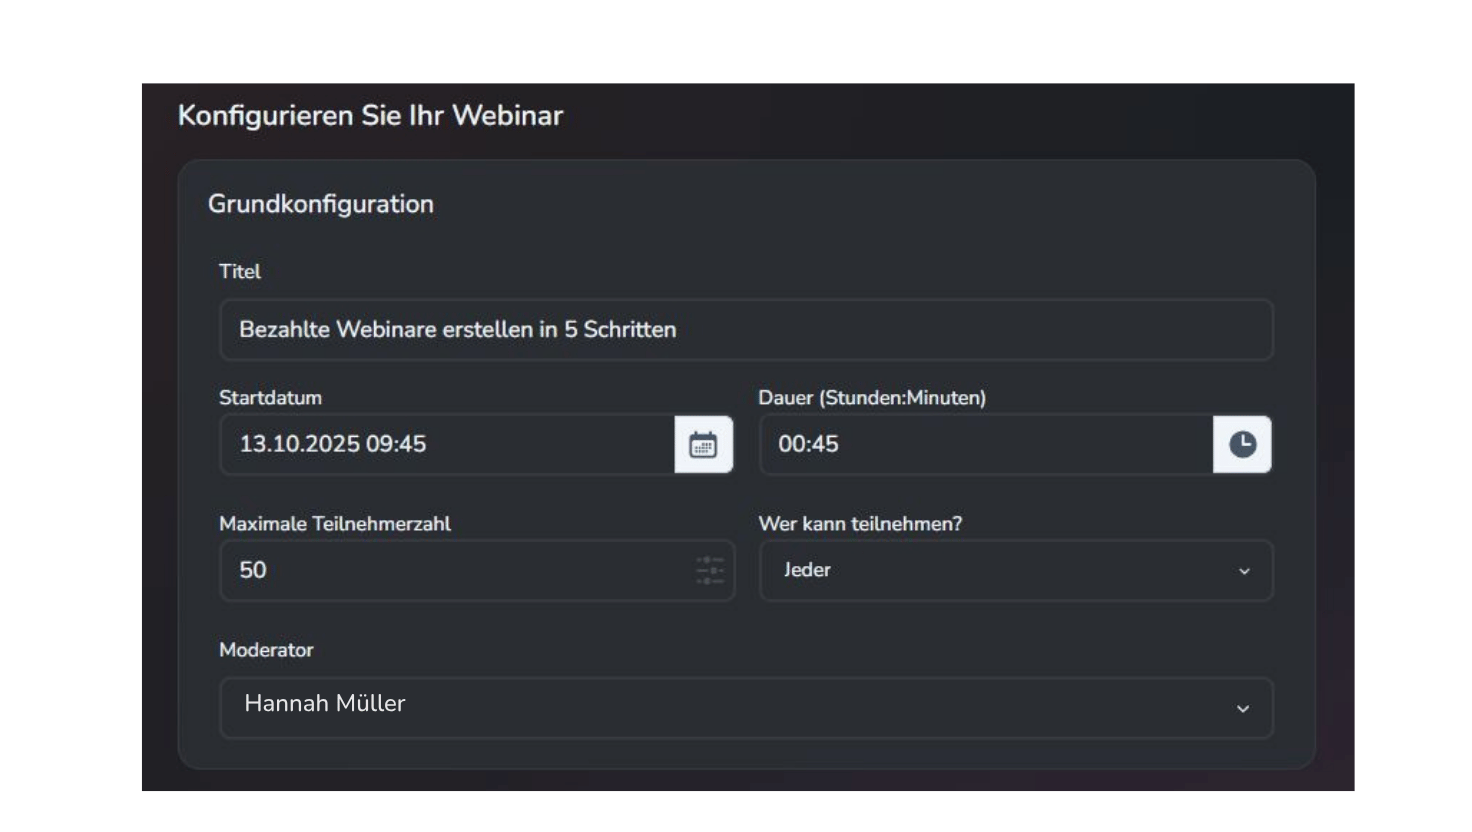Open the calendar date picker for Startdatum
This screenshot has height=832, width=1472.
point(705,444)
